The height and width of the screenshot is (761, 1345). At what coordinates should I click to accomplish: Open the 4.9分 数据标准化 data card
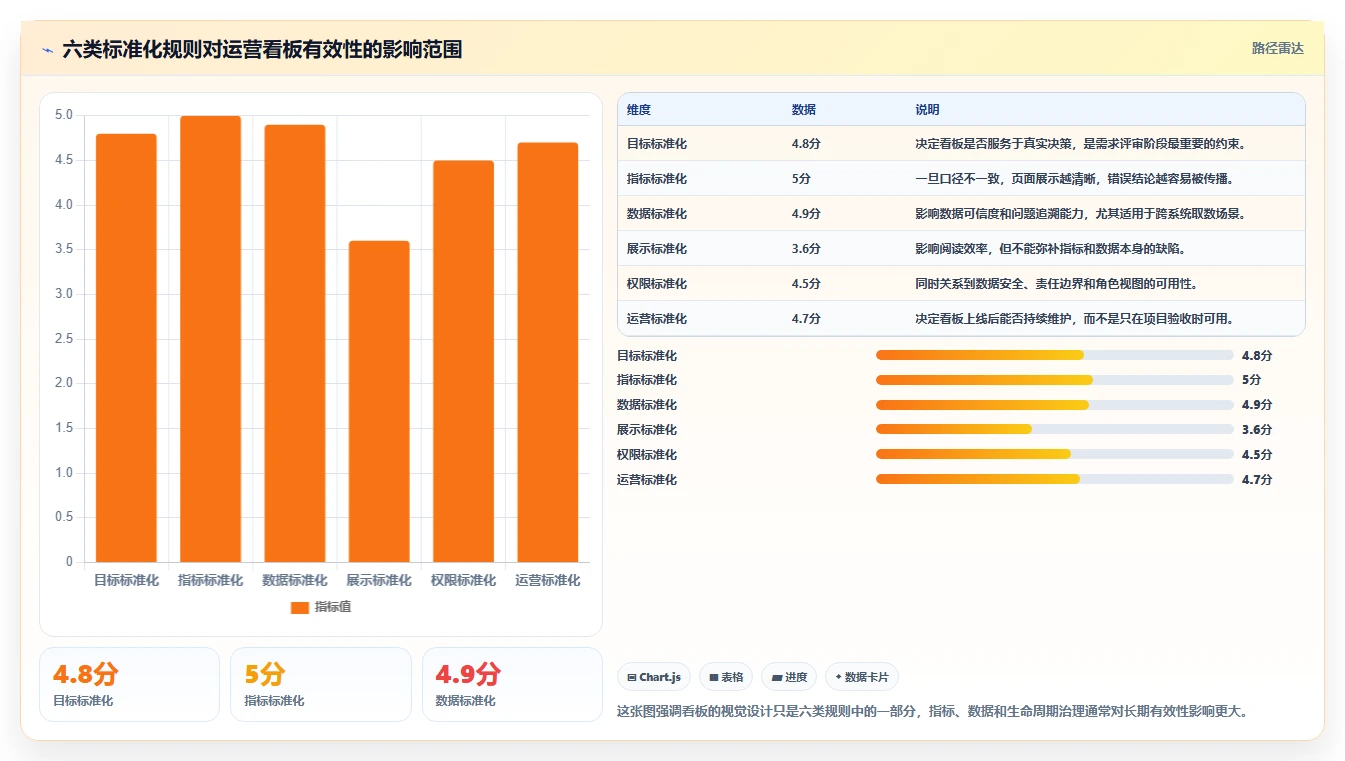coord(512,684)
